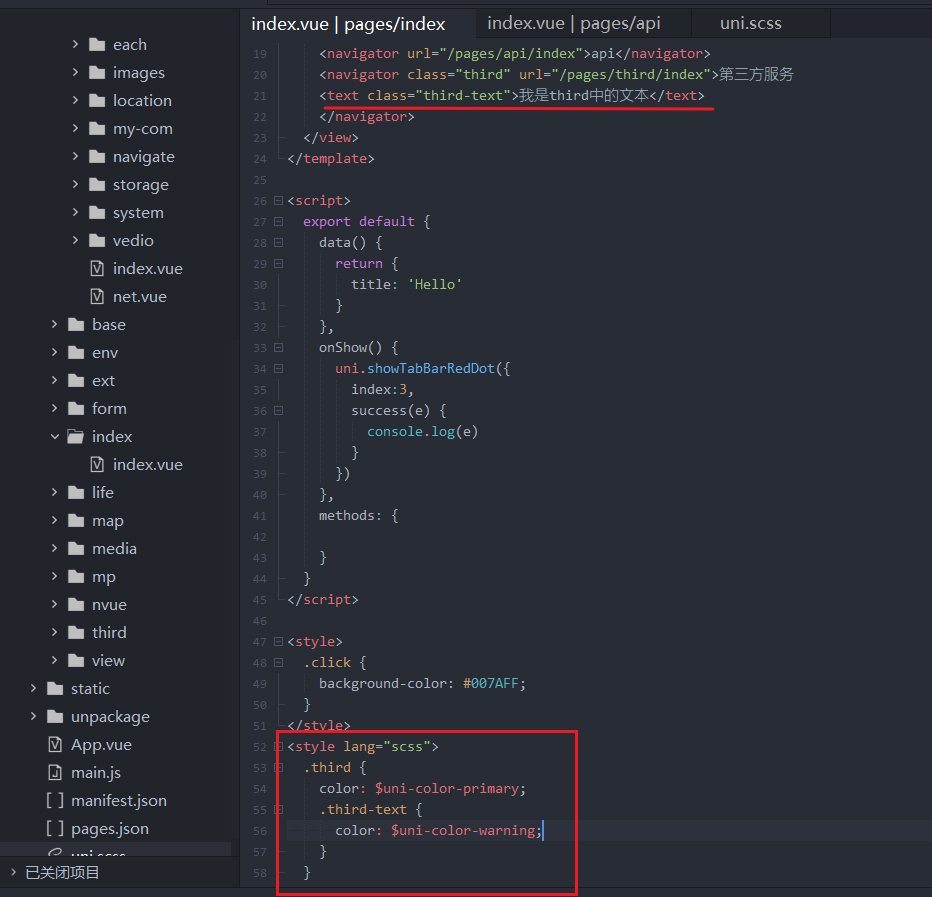Fold the data() function on line 28
Image resolution: width=932 pixels, height=897 pixels.
(x=278, y=243)
